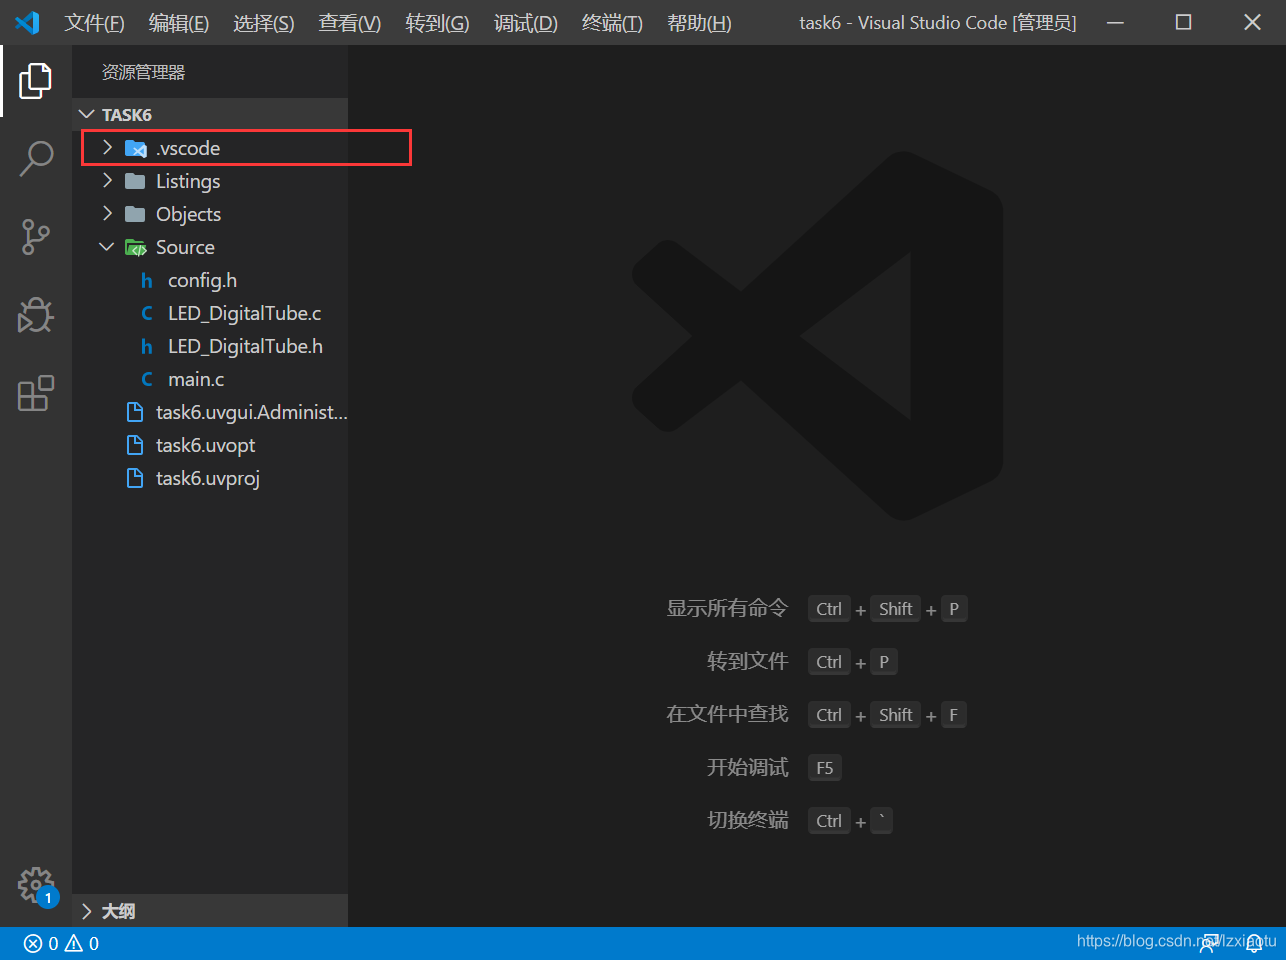This screenshot has height=960, width=1286.
Task: Expand the Objects folder chevron
Action: click(107, 214)
